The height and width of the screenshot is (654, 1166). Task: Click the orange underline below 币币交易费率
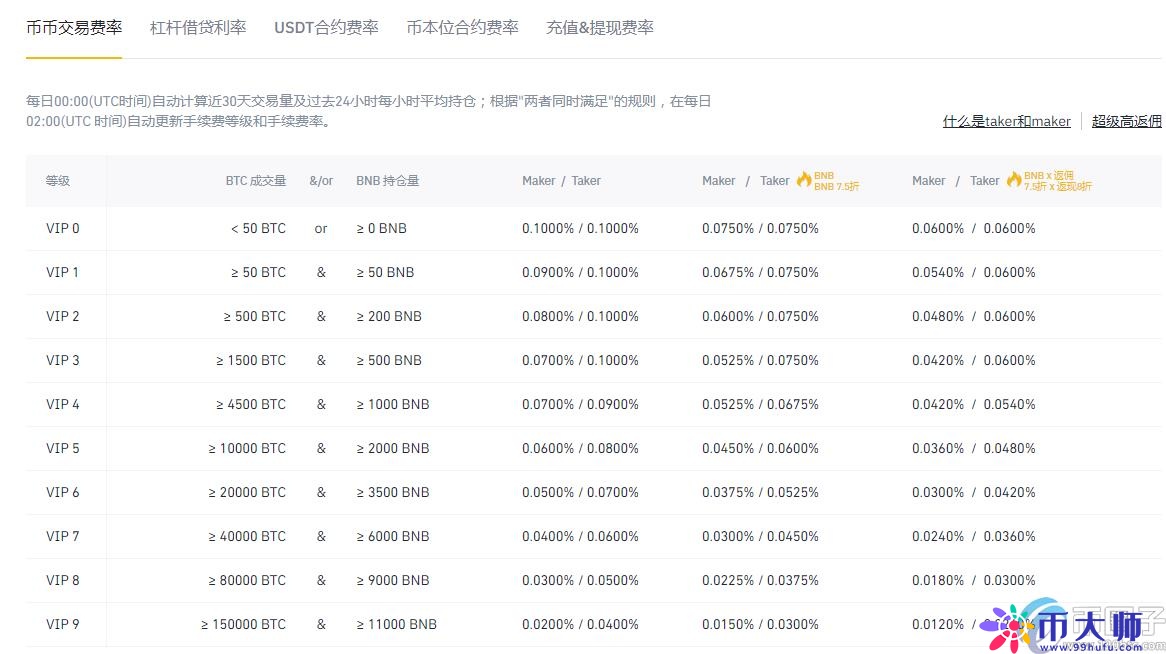(73, 56)
